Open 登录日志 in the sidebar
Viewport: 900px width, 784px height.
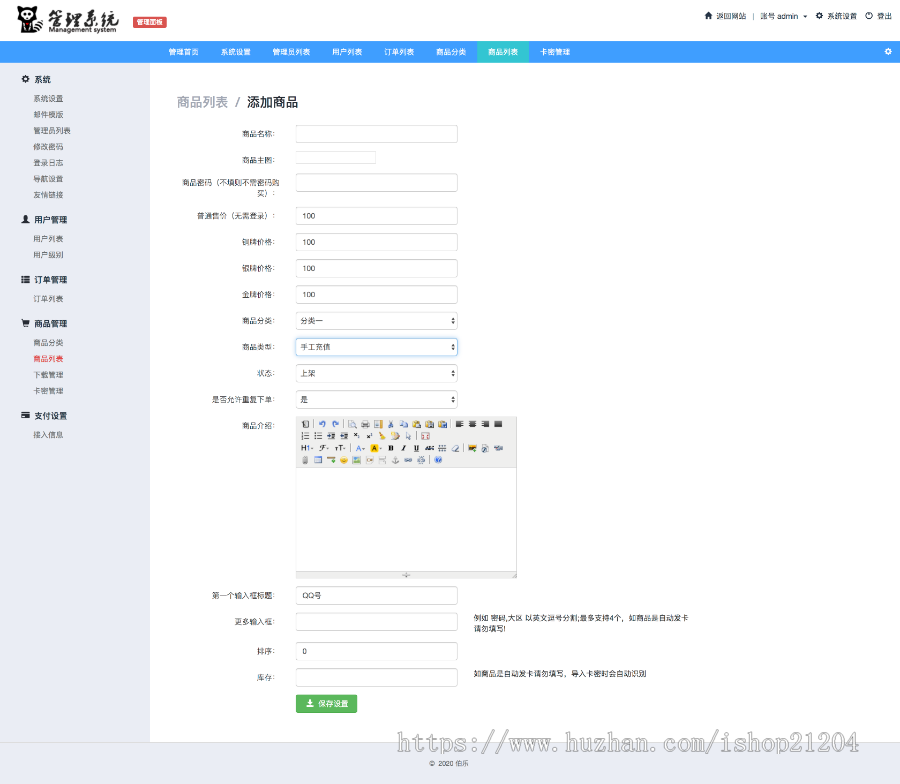pyautogui.click(x=49, y=163)
